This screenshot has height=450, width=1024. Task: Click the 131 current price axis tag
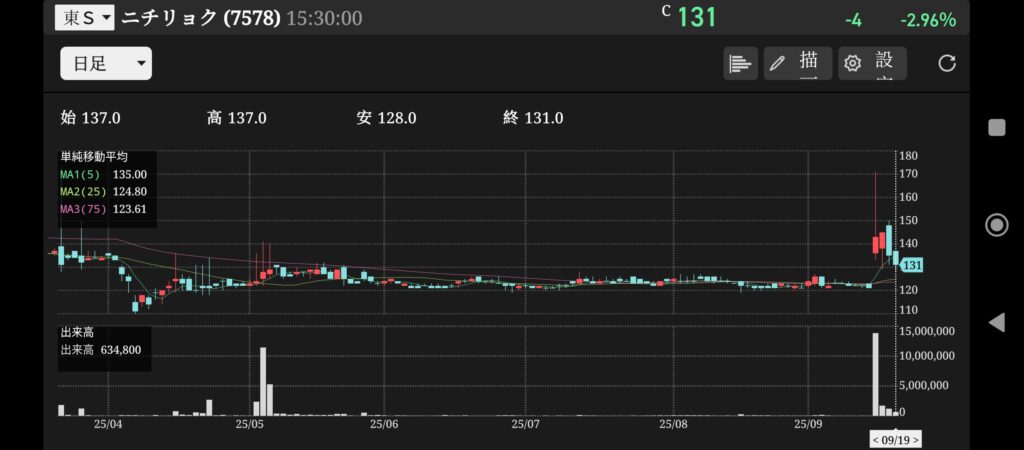coord(911,265)
